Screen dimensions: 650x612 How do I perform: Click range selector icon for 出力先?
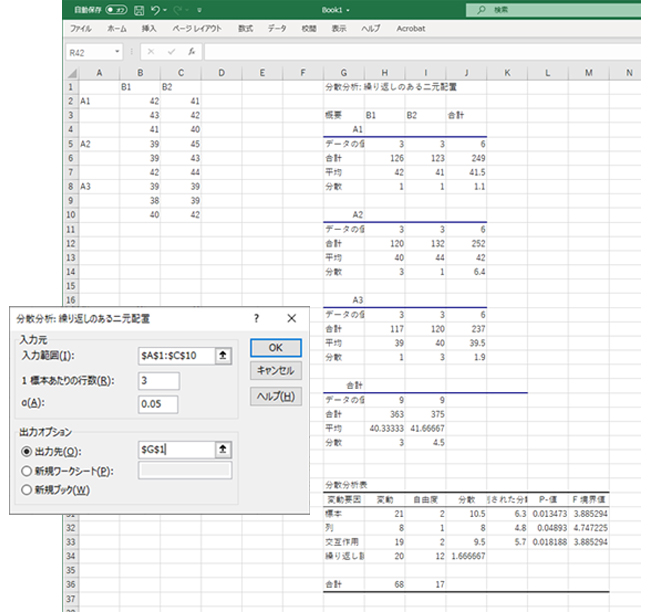point(223,449)
